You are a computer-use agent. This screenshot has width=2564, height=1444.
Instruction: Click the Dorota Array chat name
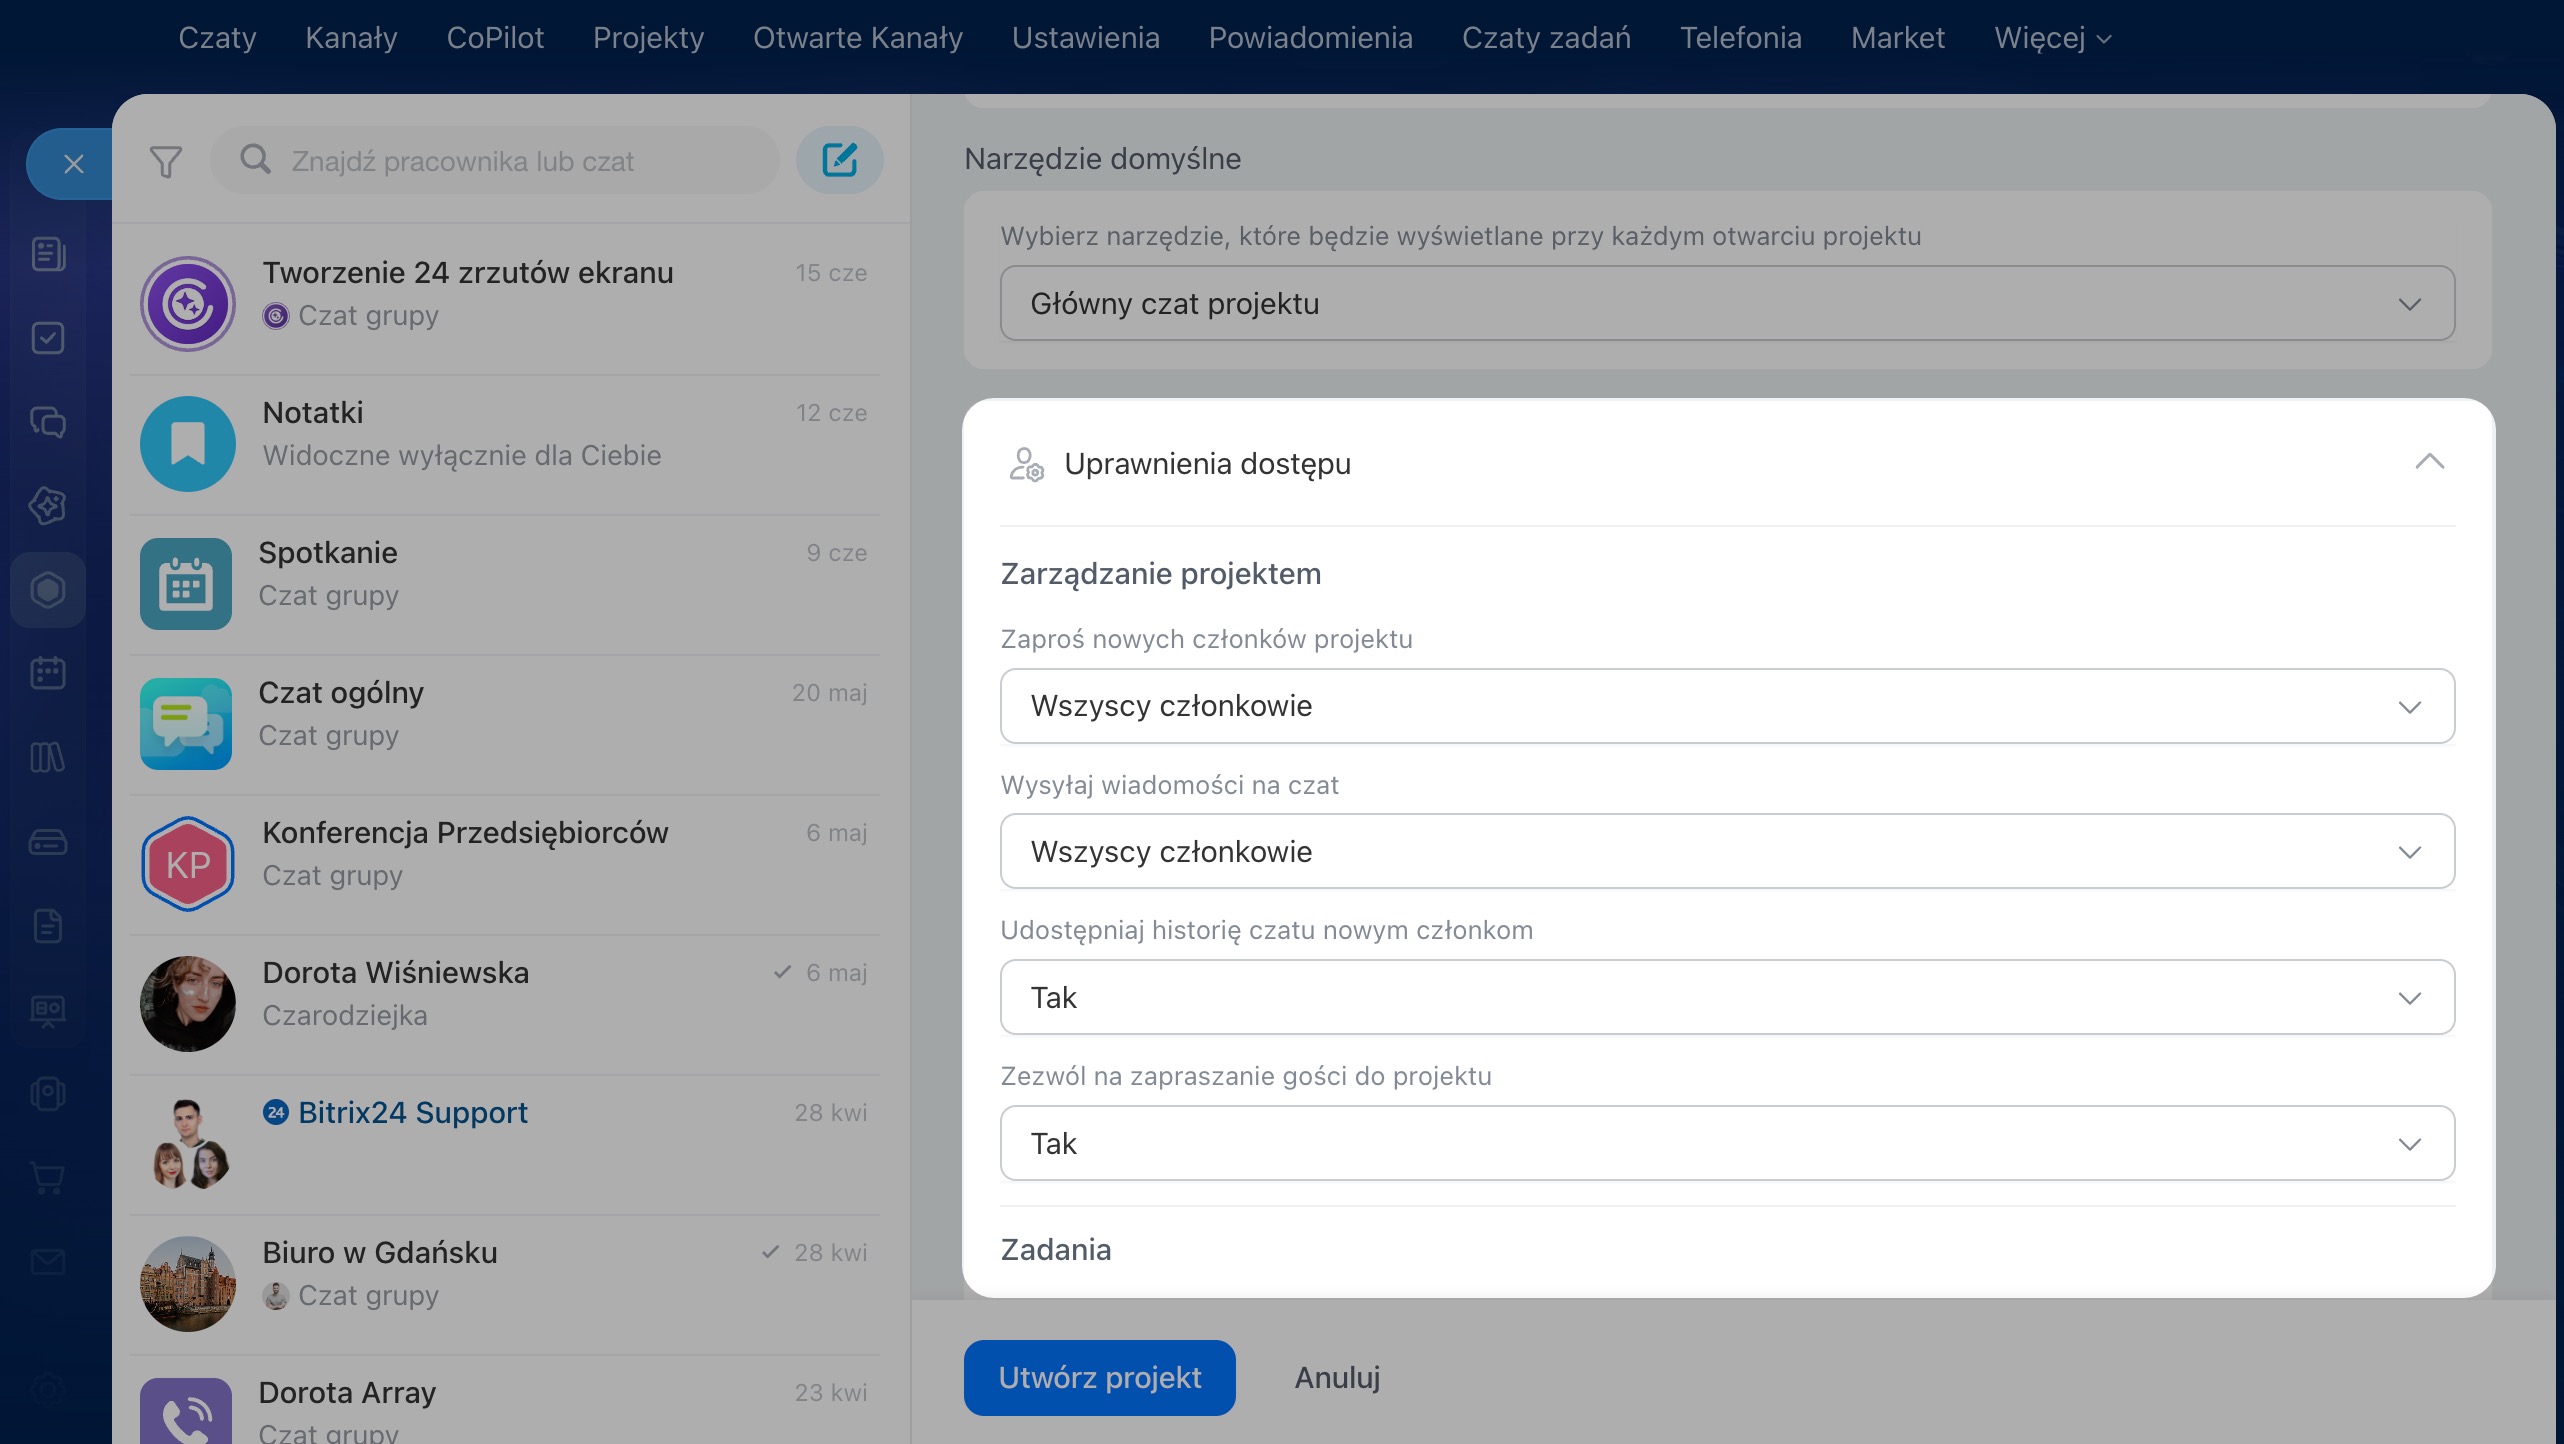click(347, 1392)
